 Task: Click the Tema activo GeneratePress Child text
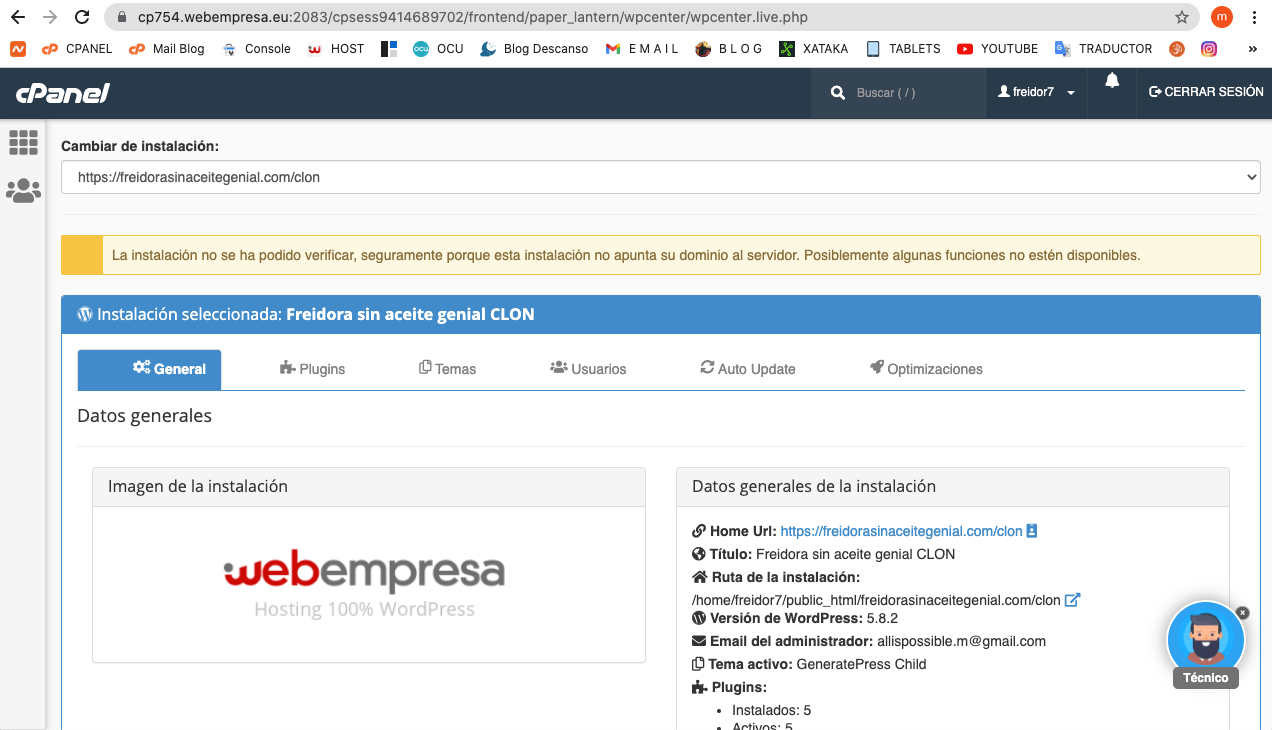pos(862,664)
